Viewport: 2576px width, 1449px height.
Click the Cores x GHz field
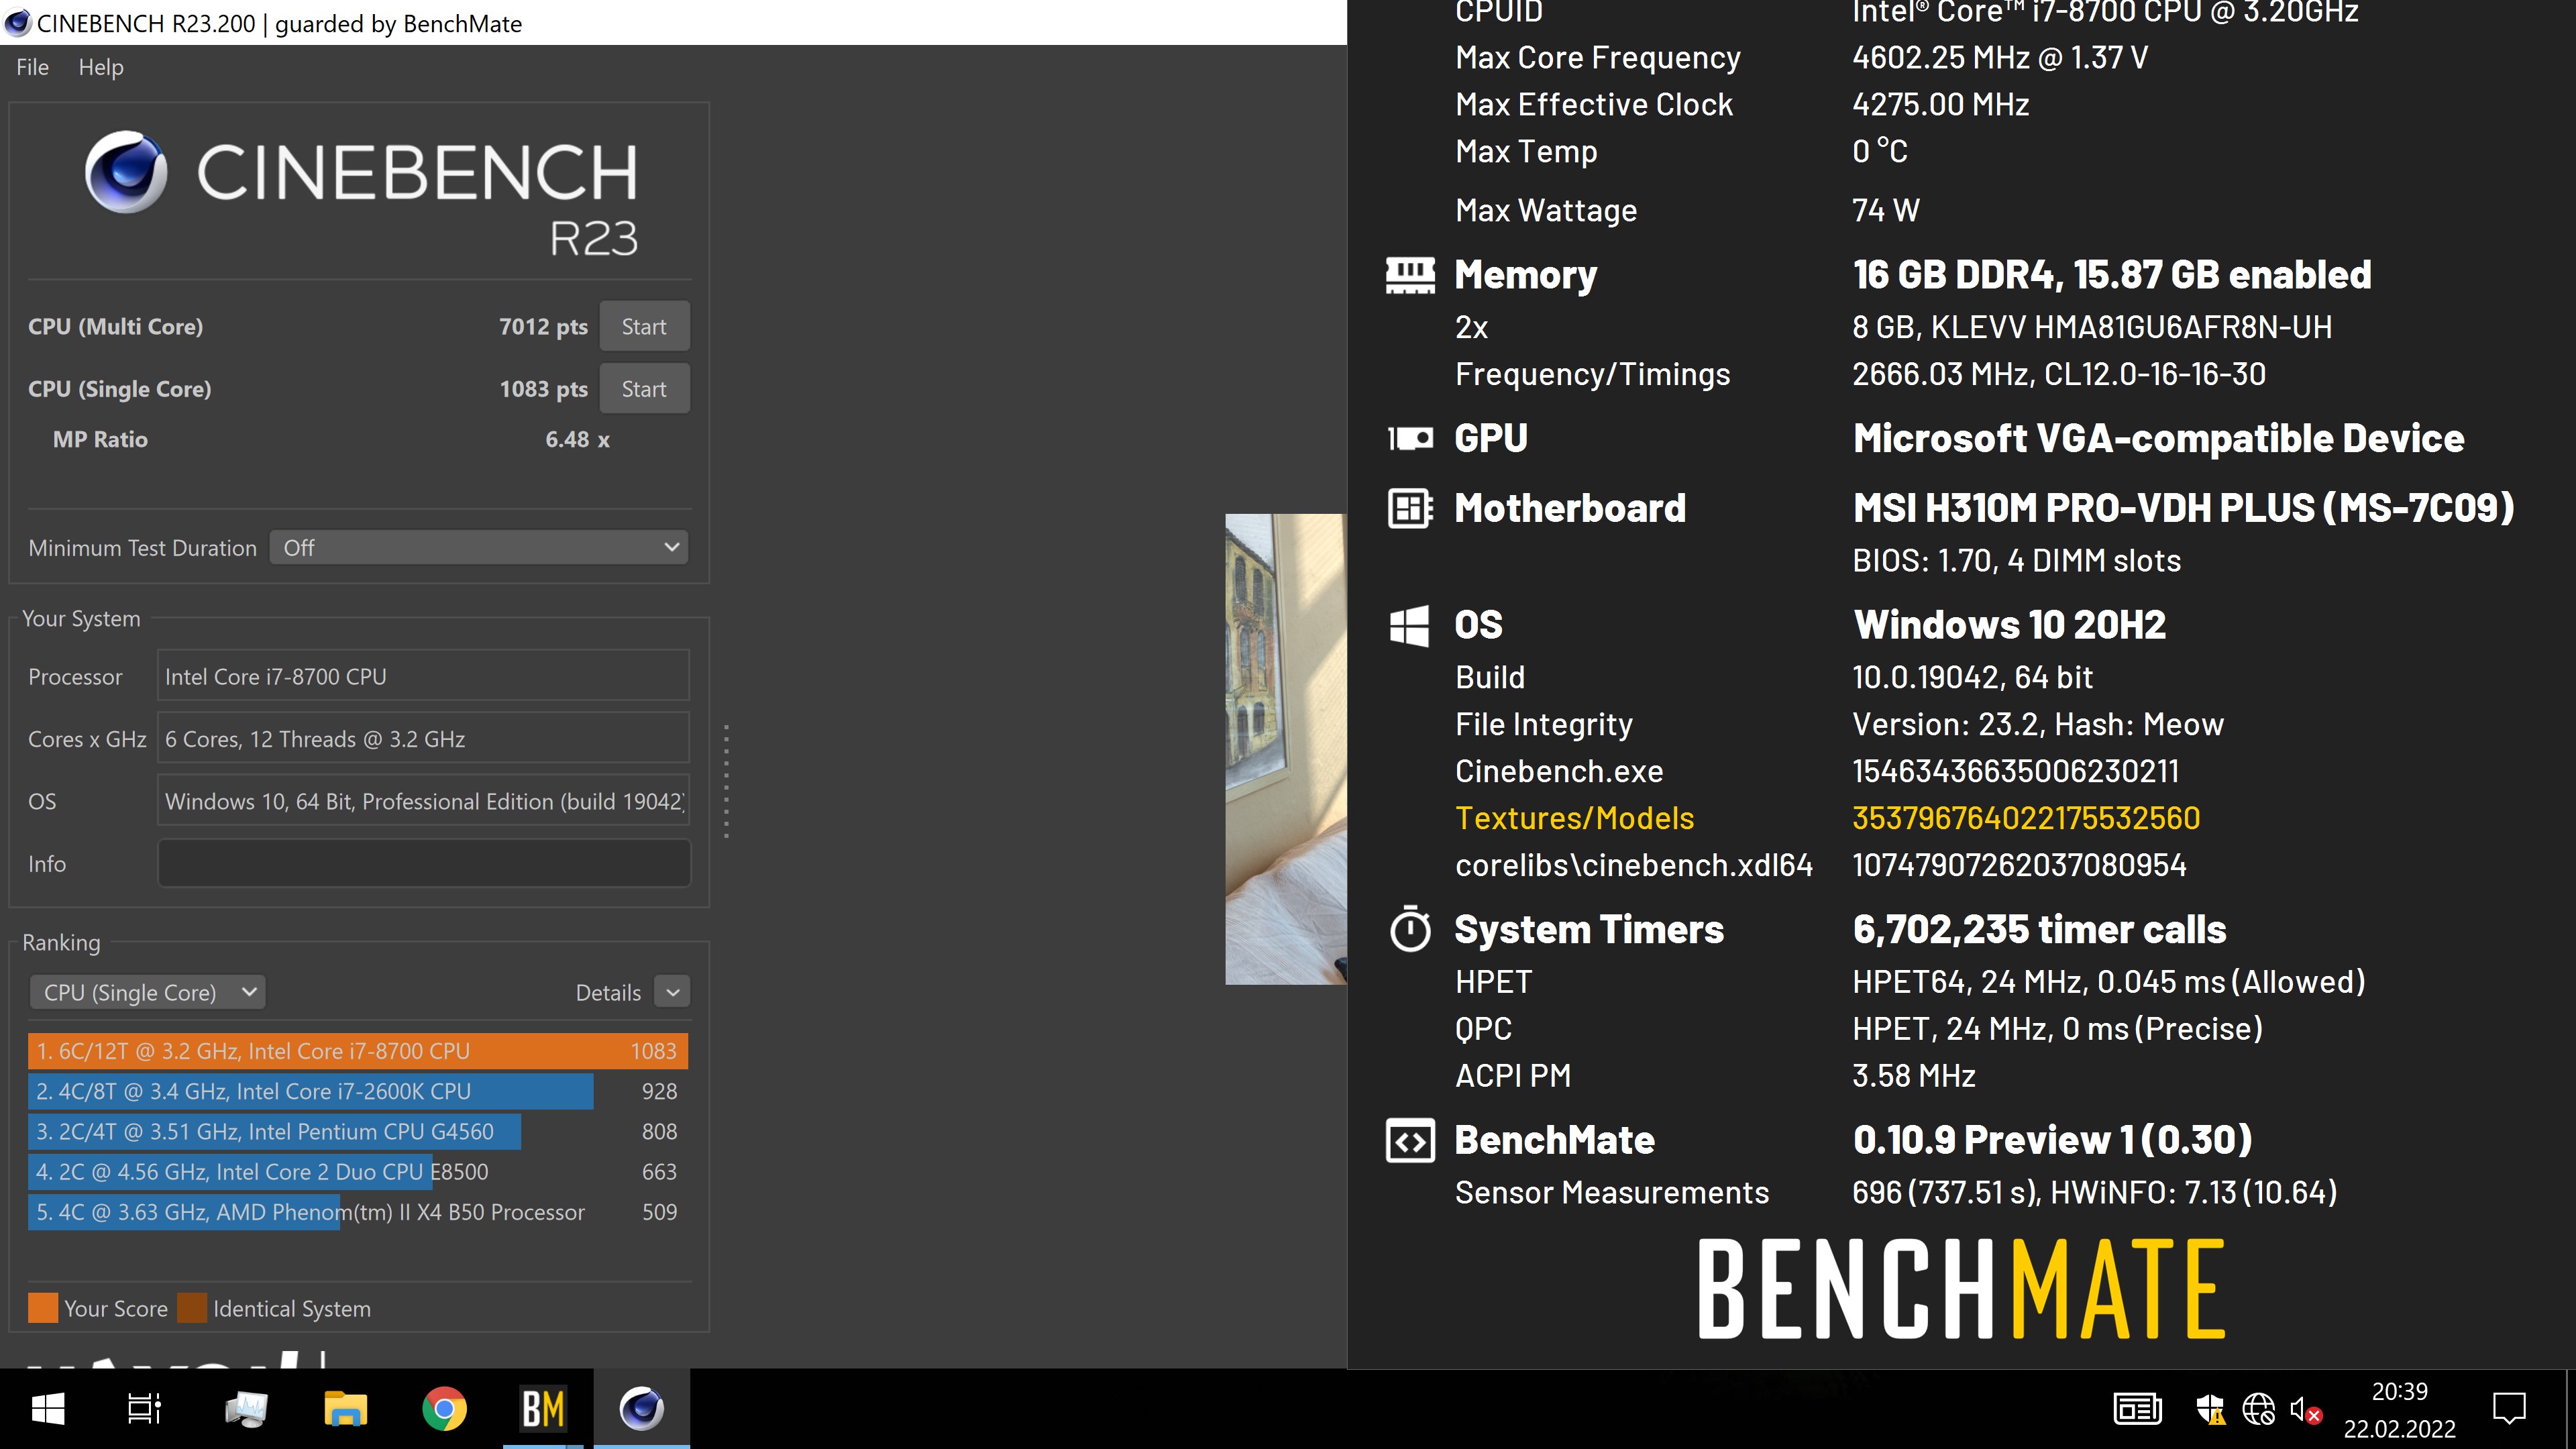pyautogui.click(x=423, y=739)
